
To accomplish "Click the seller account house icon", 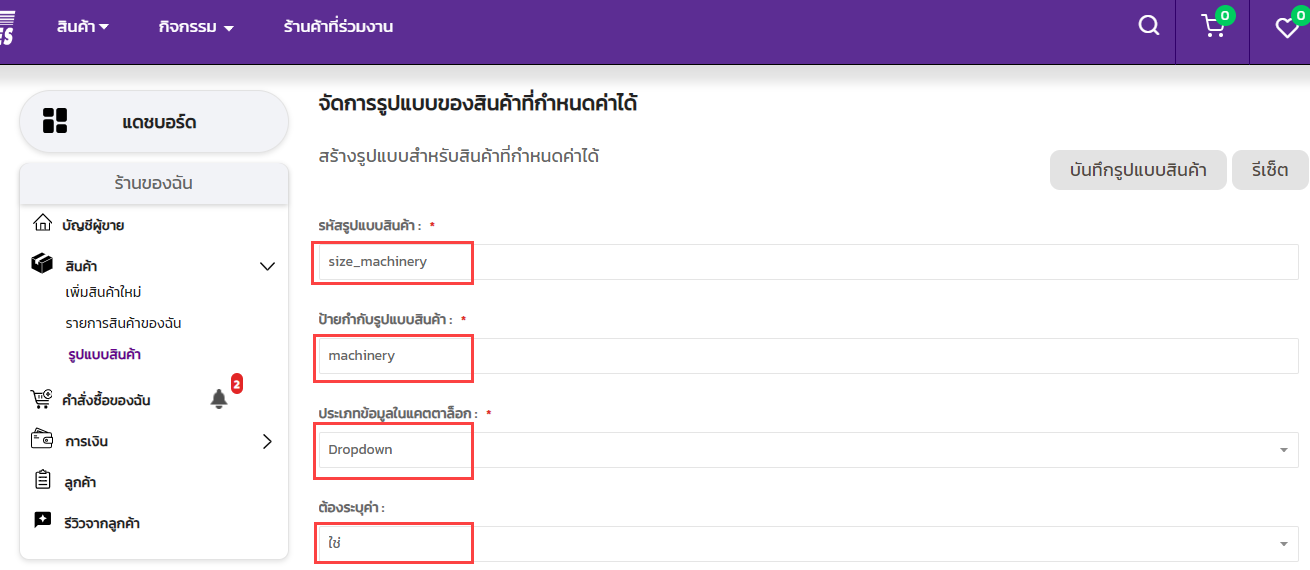I will tap(42, 223).
